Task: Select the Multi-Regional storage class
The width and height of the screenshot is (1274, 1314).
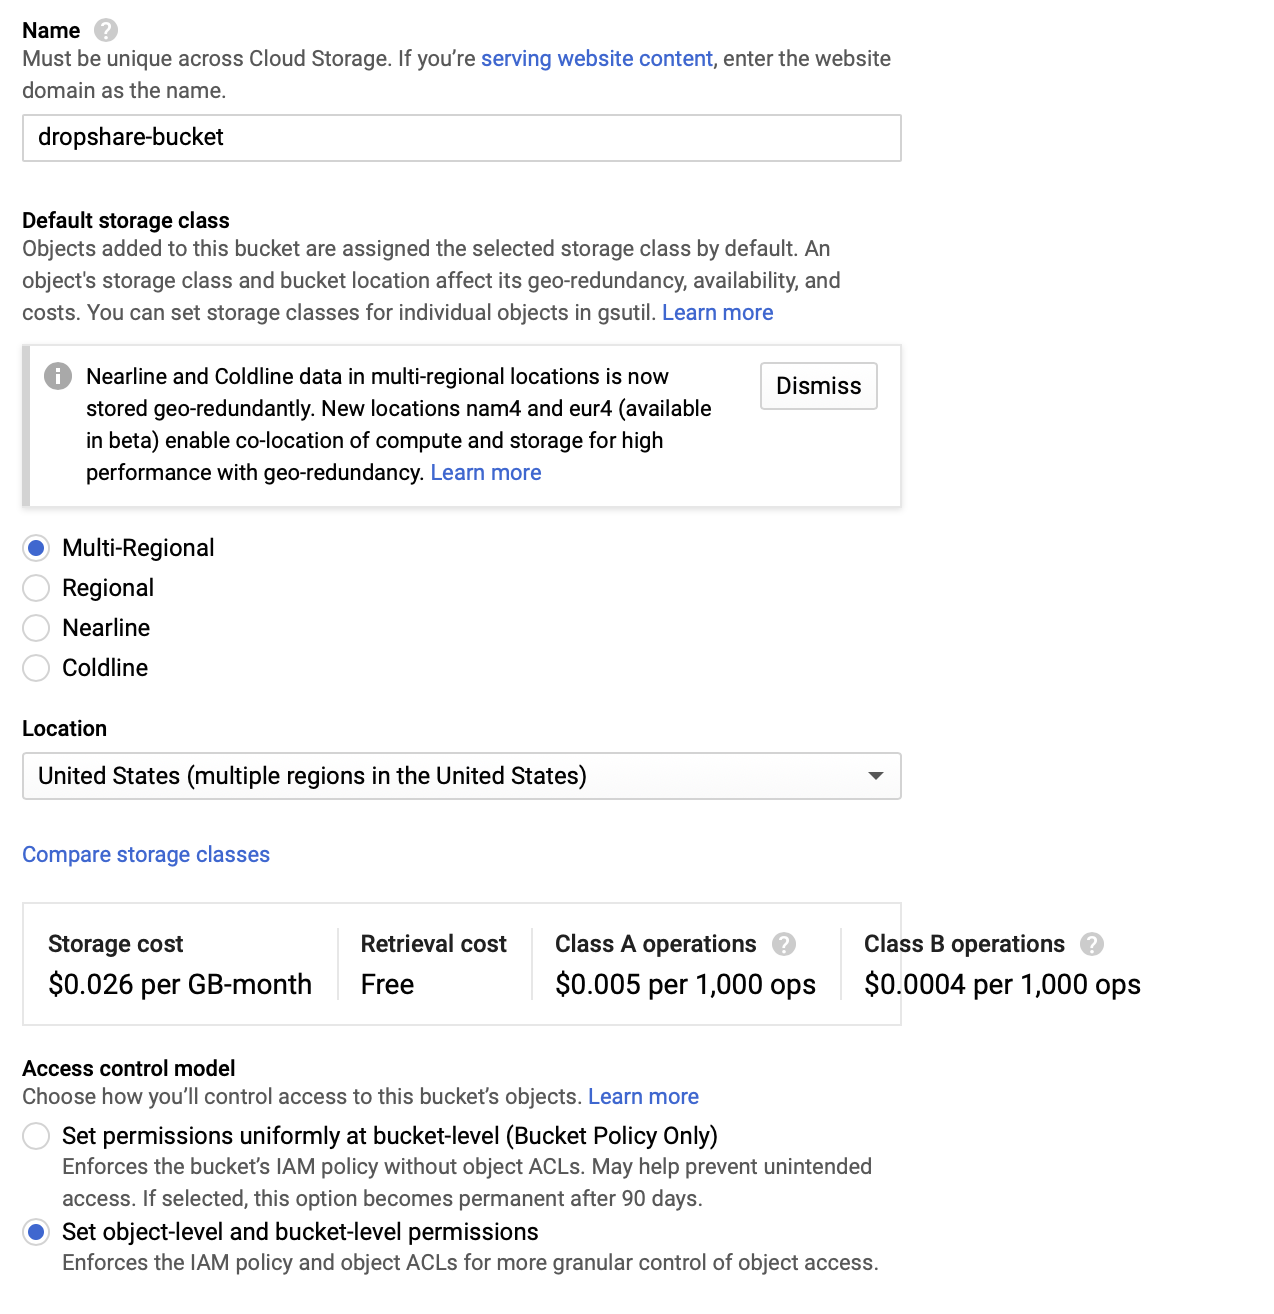Action: [x=36, y=548]
